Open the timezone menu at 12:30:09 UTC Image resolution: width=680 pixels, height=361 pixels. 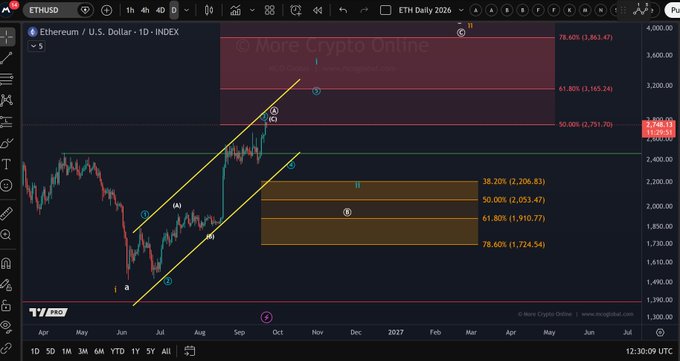pos(649,351)
